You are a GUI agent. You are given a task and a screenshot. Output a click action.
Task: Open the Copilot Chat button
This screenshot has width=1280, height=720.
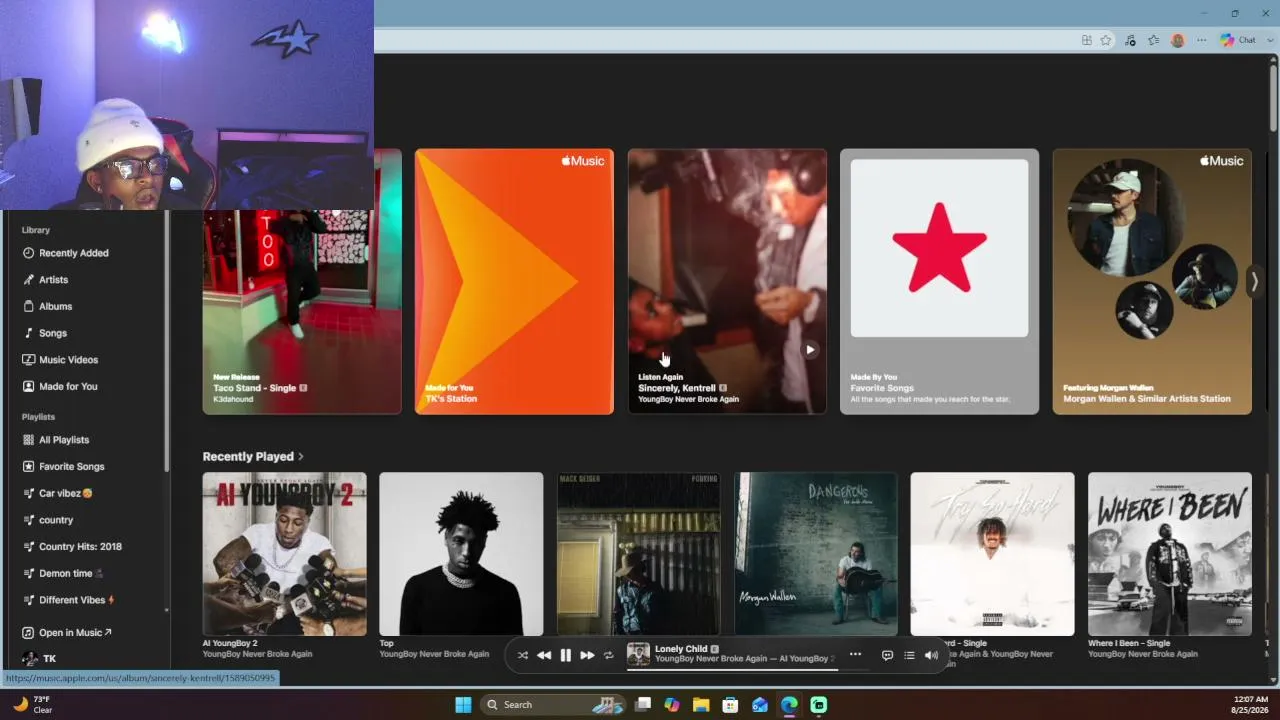1238,40
